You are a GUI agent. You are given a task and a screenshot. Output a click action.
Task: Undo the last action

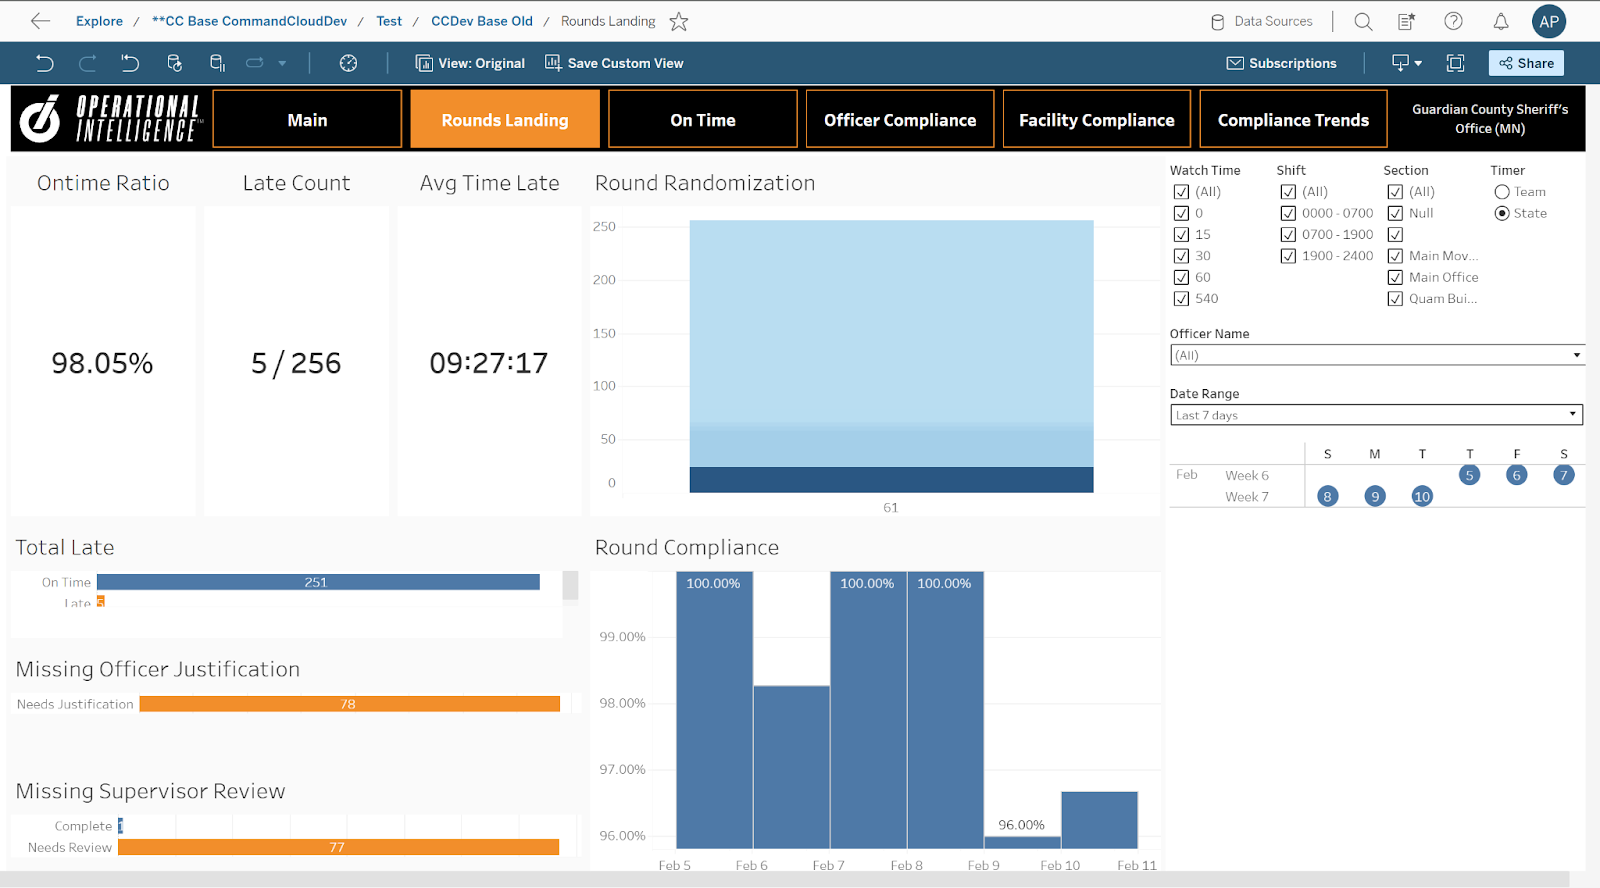45,63
